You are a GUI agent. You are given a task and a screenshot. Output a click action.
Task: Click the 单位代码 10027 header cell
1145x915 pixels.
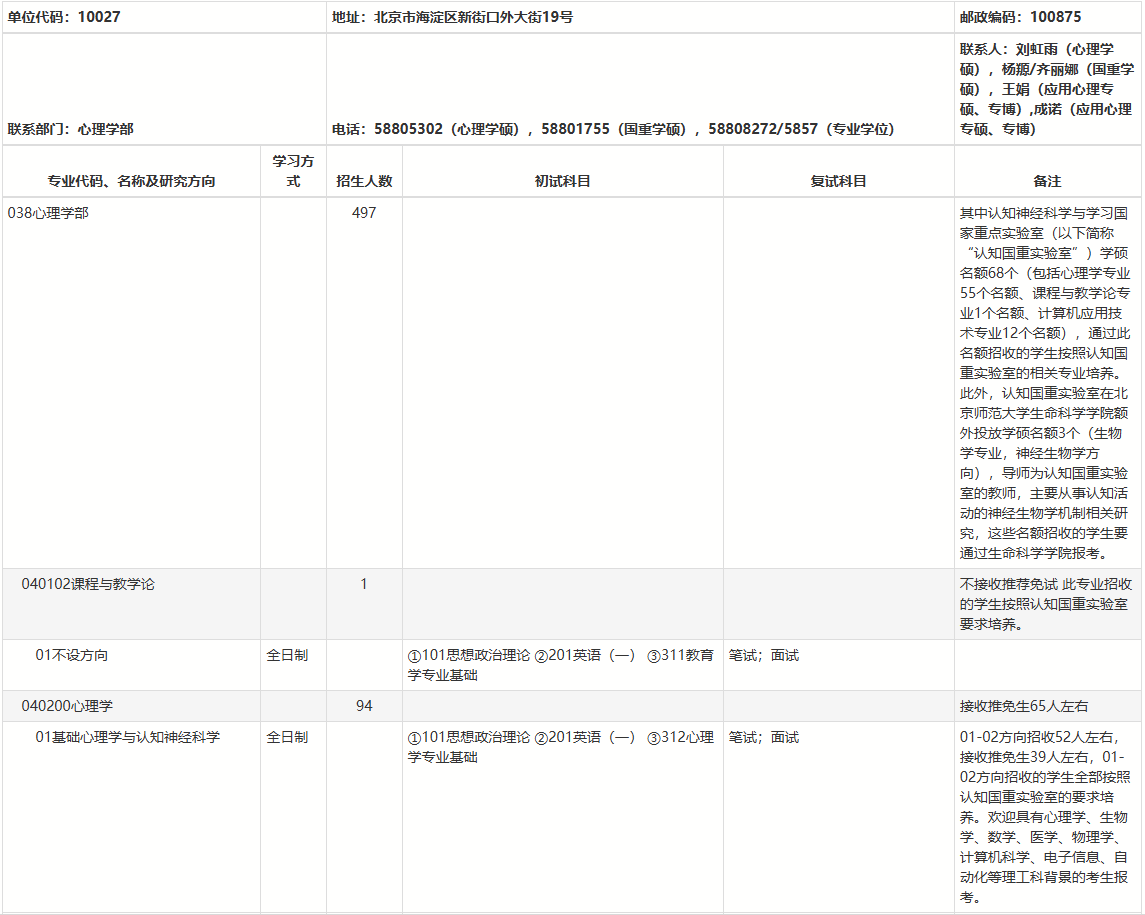point(64,17)
